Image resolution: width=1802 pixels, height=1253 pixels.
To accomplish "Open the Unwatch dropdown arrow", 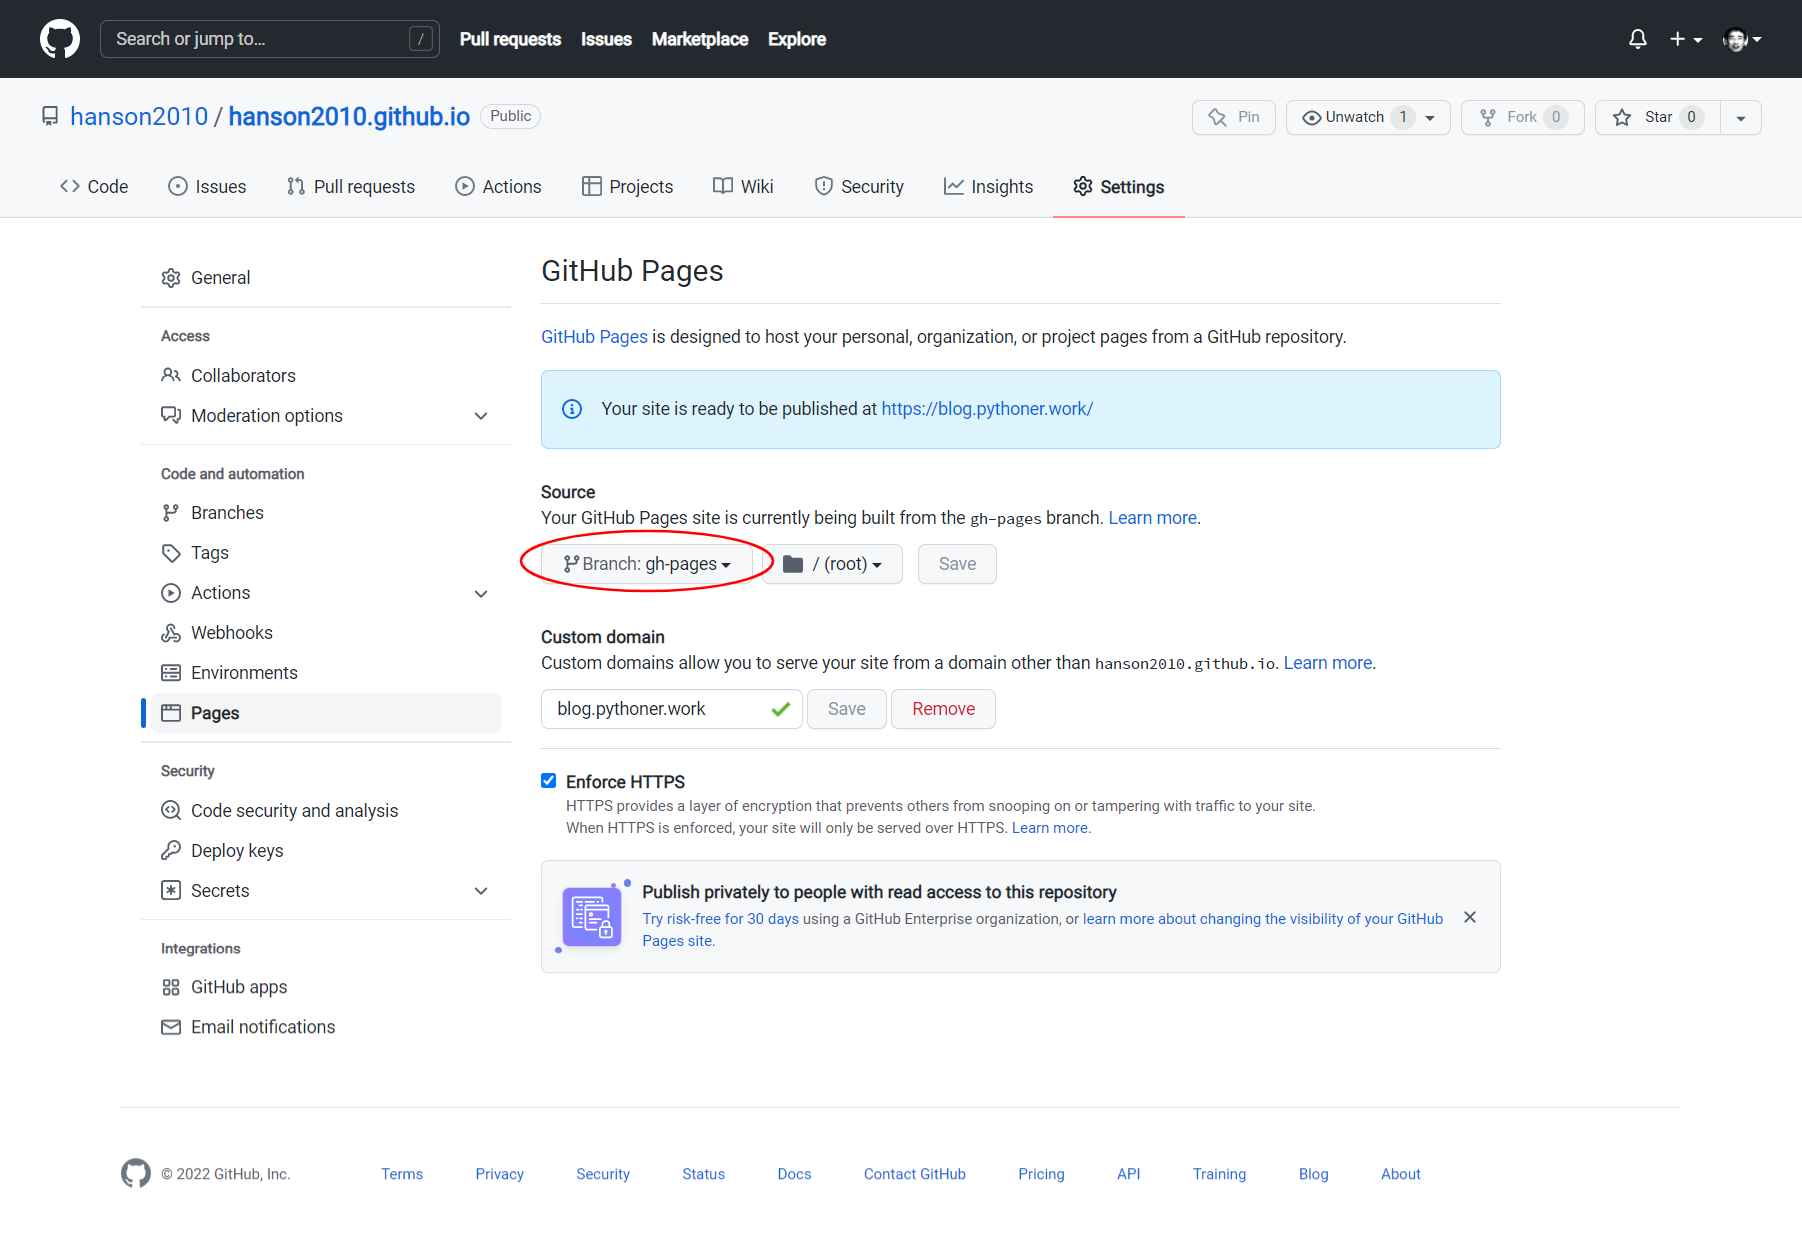I will (1431, 118).
